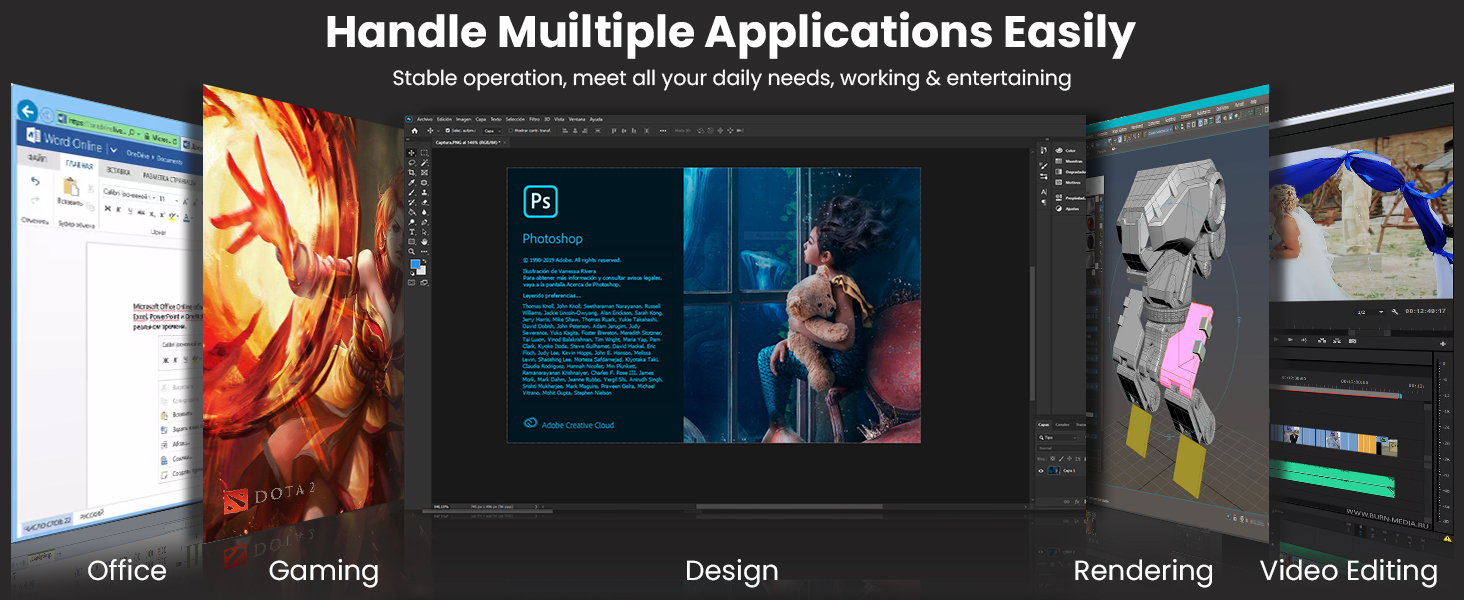Select the Crop tool
Viewport: 1464px width, 600px height.
412,173
